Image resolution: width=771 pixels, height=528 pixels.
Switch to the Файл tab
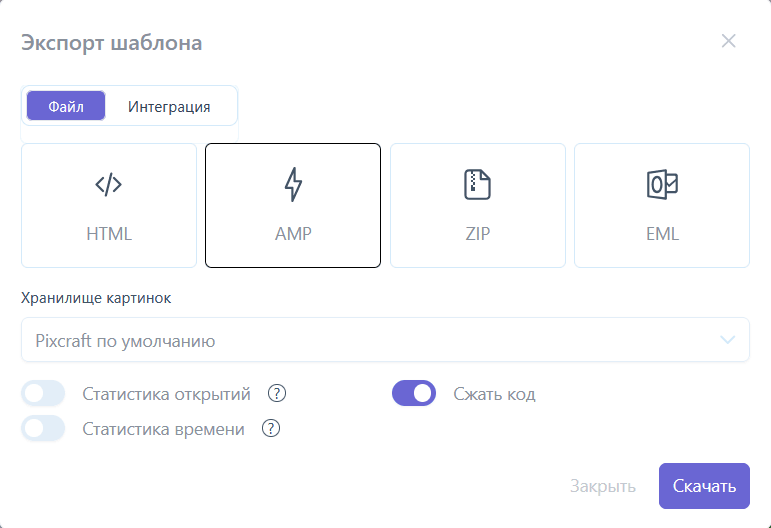[66, 106]
